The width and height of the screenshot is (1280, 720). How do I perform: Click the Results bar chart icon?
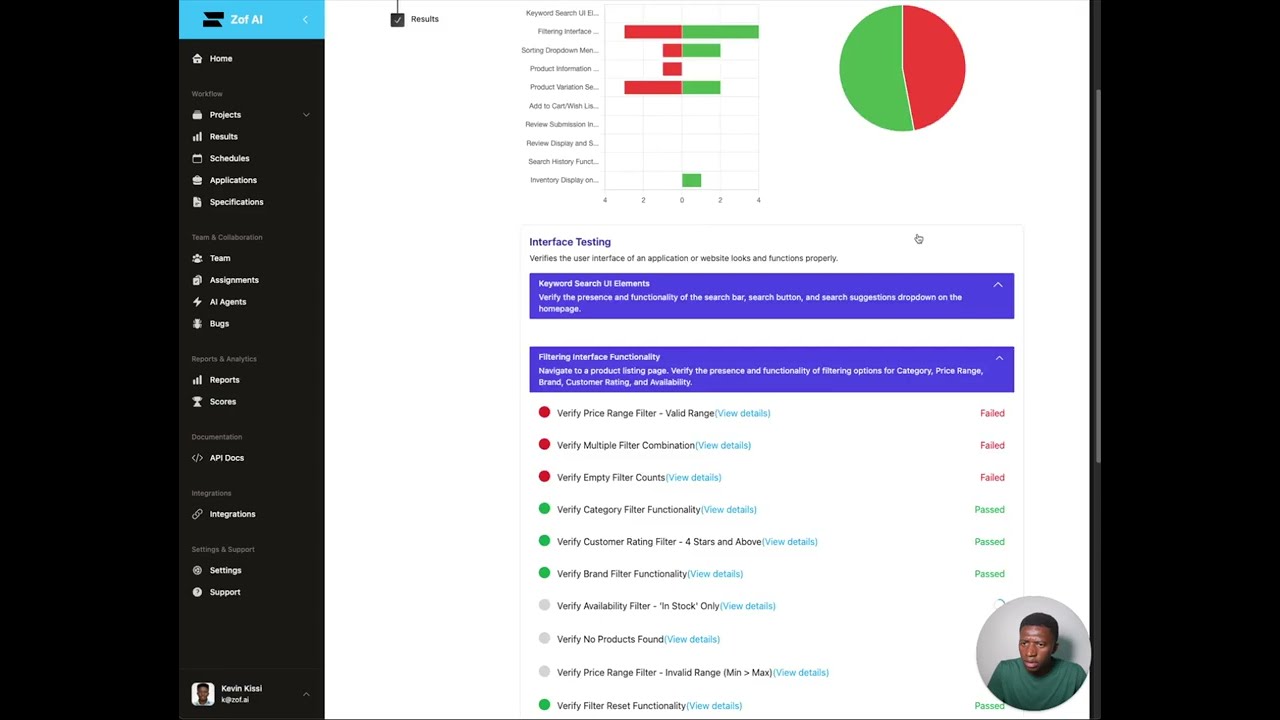[x=197, y=137]
